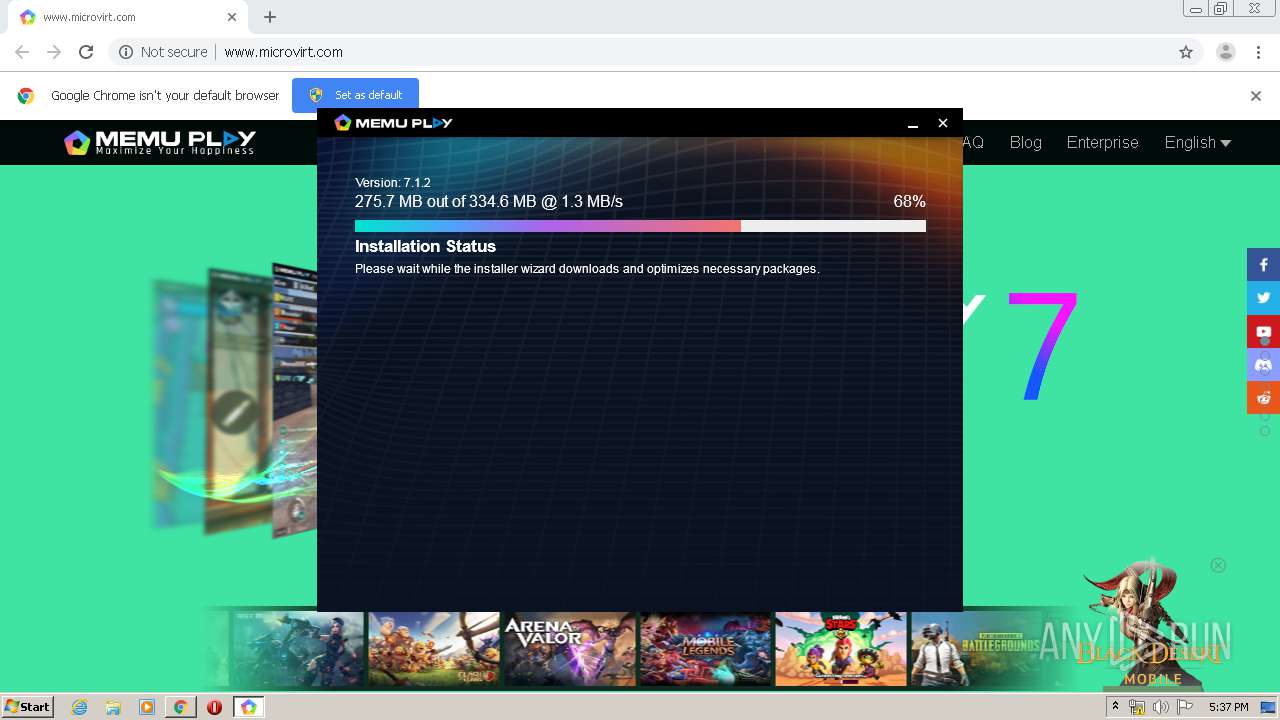View site info Not secure icon

pos(126,52)
